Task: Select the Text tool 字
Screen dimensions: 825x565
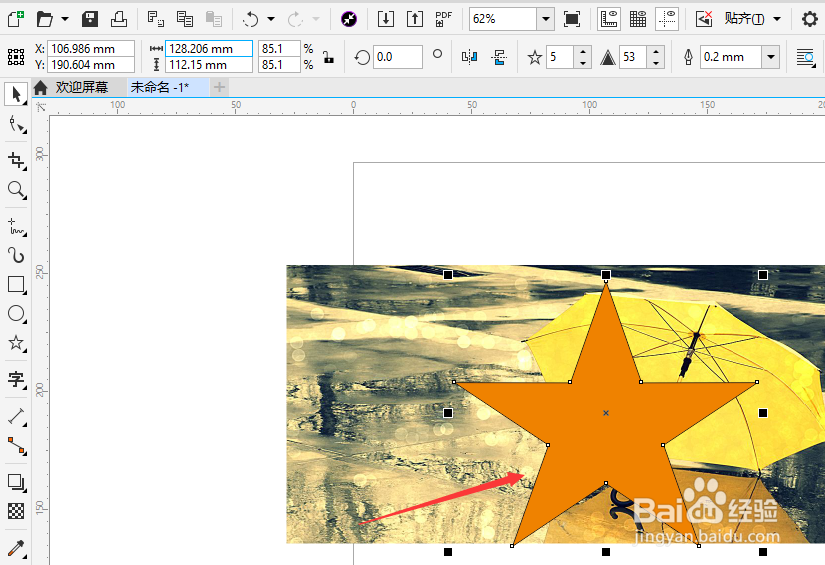Action: pyautogui.click(x=16, y=379)
